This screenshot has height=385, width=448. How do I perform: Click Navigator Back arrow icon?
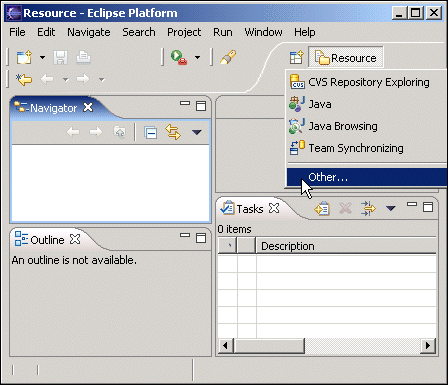pos(73,132)
